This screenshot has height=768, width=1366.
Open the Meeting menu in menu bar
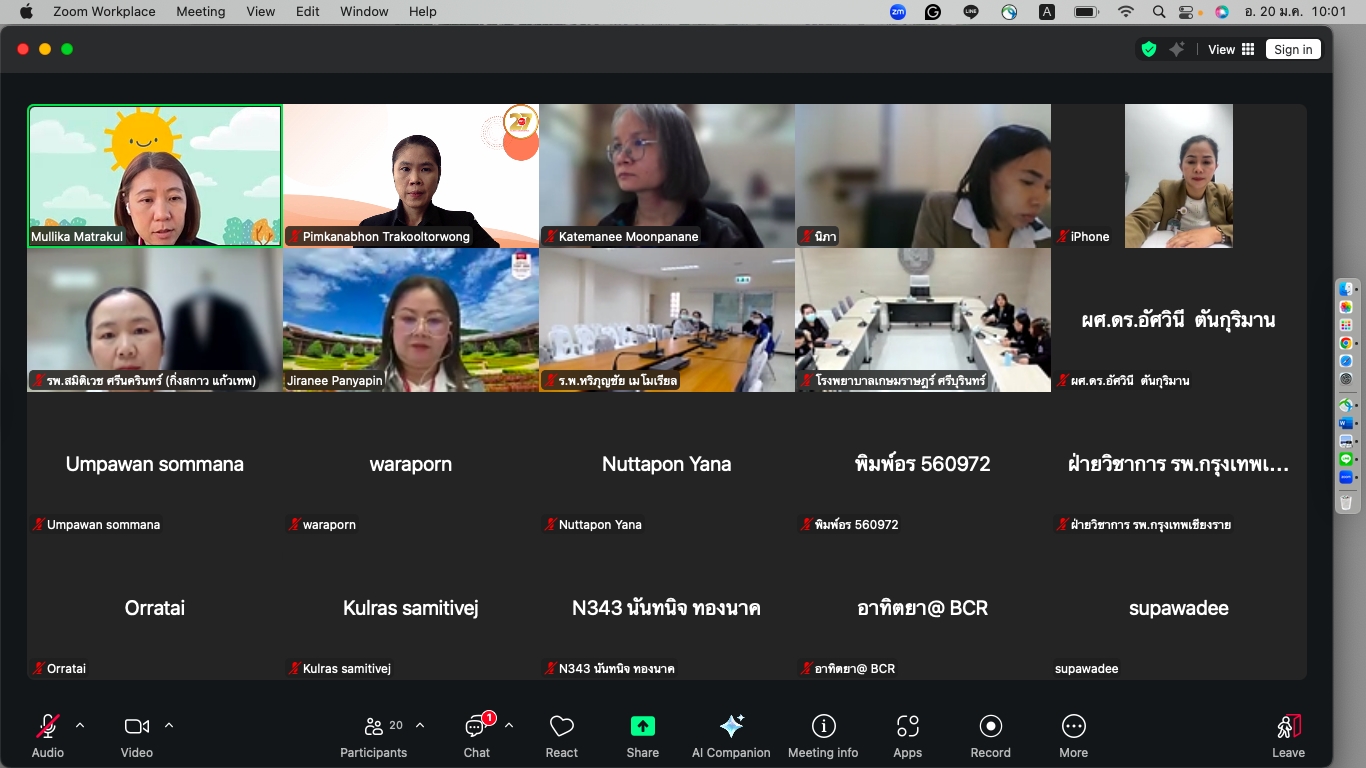(x=200, y=12)
